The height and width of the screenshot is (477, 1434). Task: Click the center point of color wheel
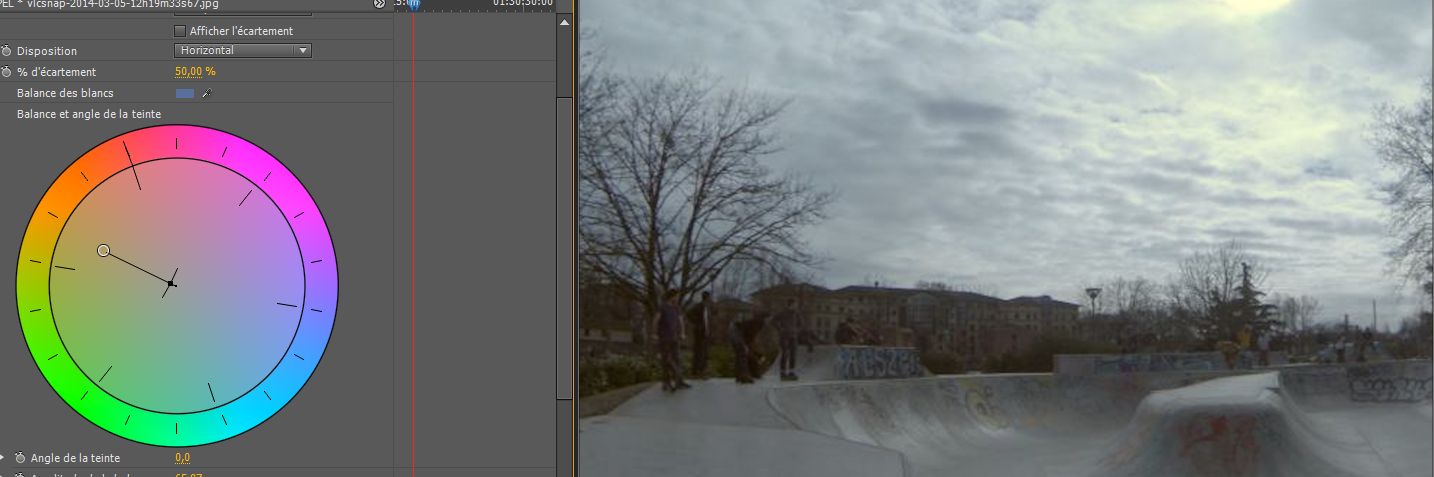pos(171,285)
